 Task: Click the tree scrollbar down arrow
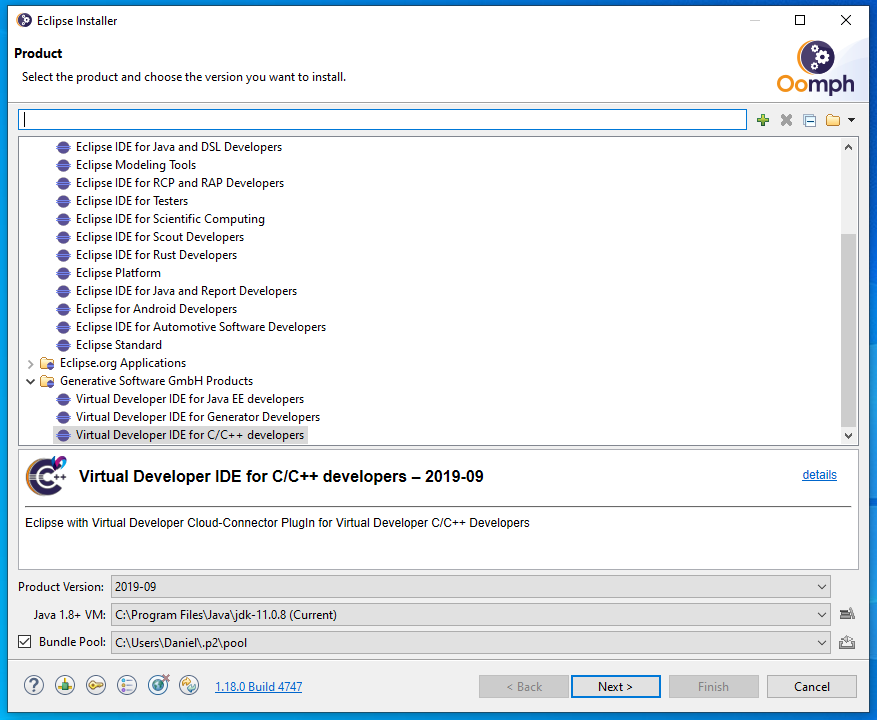point(848,435)
